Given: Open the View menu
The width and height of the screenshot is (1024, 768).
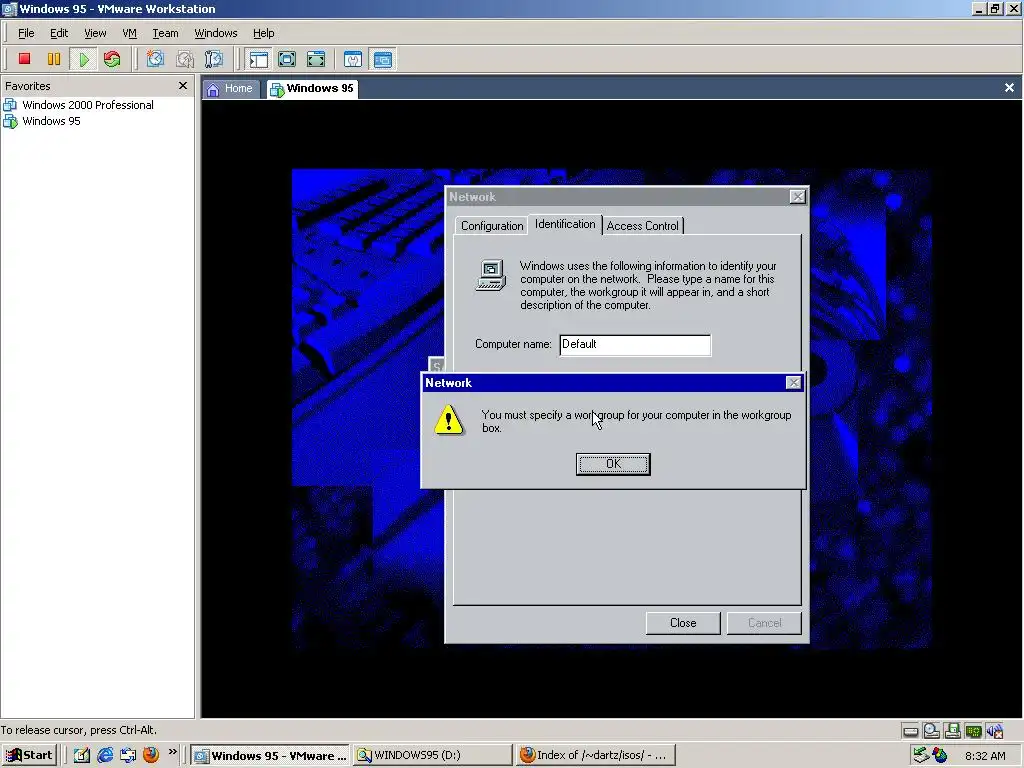Looking at the screenshot, I should pos(95,33).
